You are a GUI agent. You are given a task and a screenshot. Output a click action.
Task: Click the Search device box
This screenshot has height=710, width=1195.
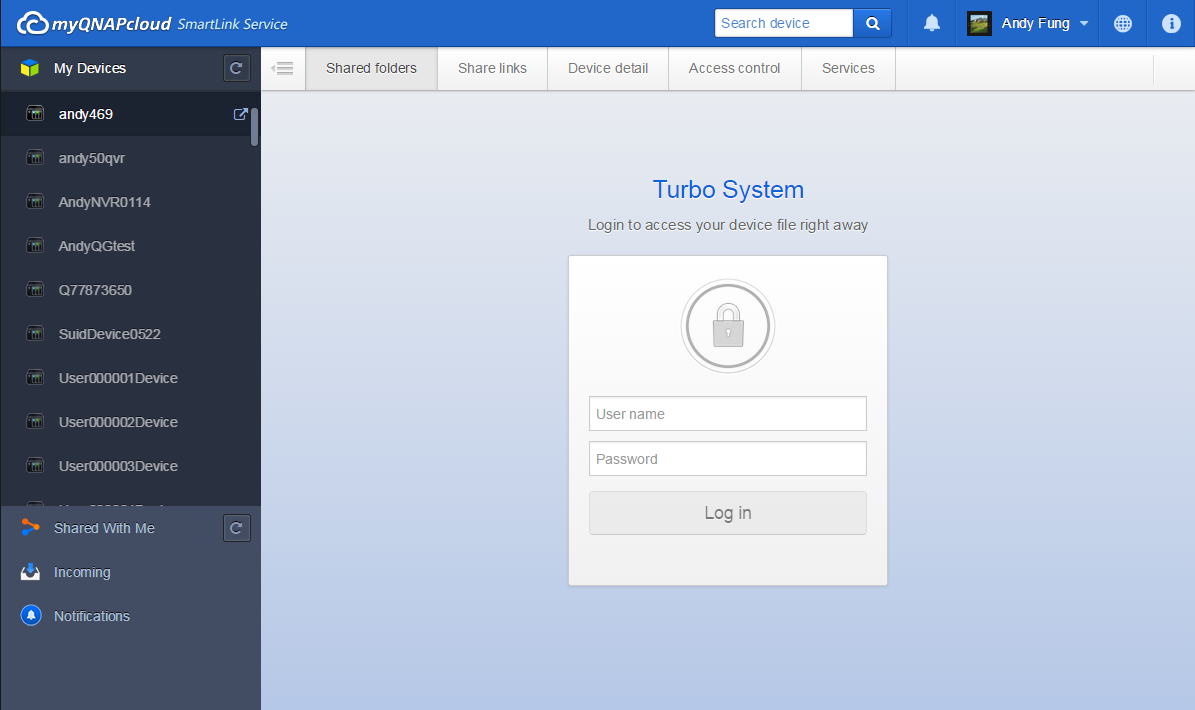point(783,23)
